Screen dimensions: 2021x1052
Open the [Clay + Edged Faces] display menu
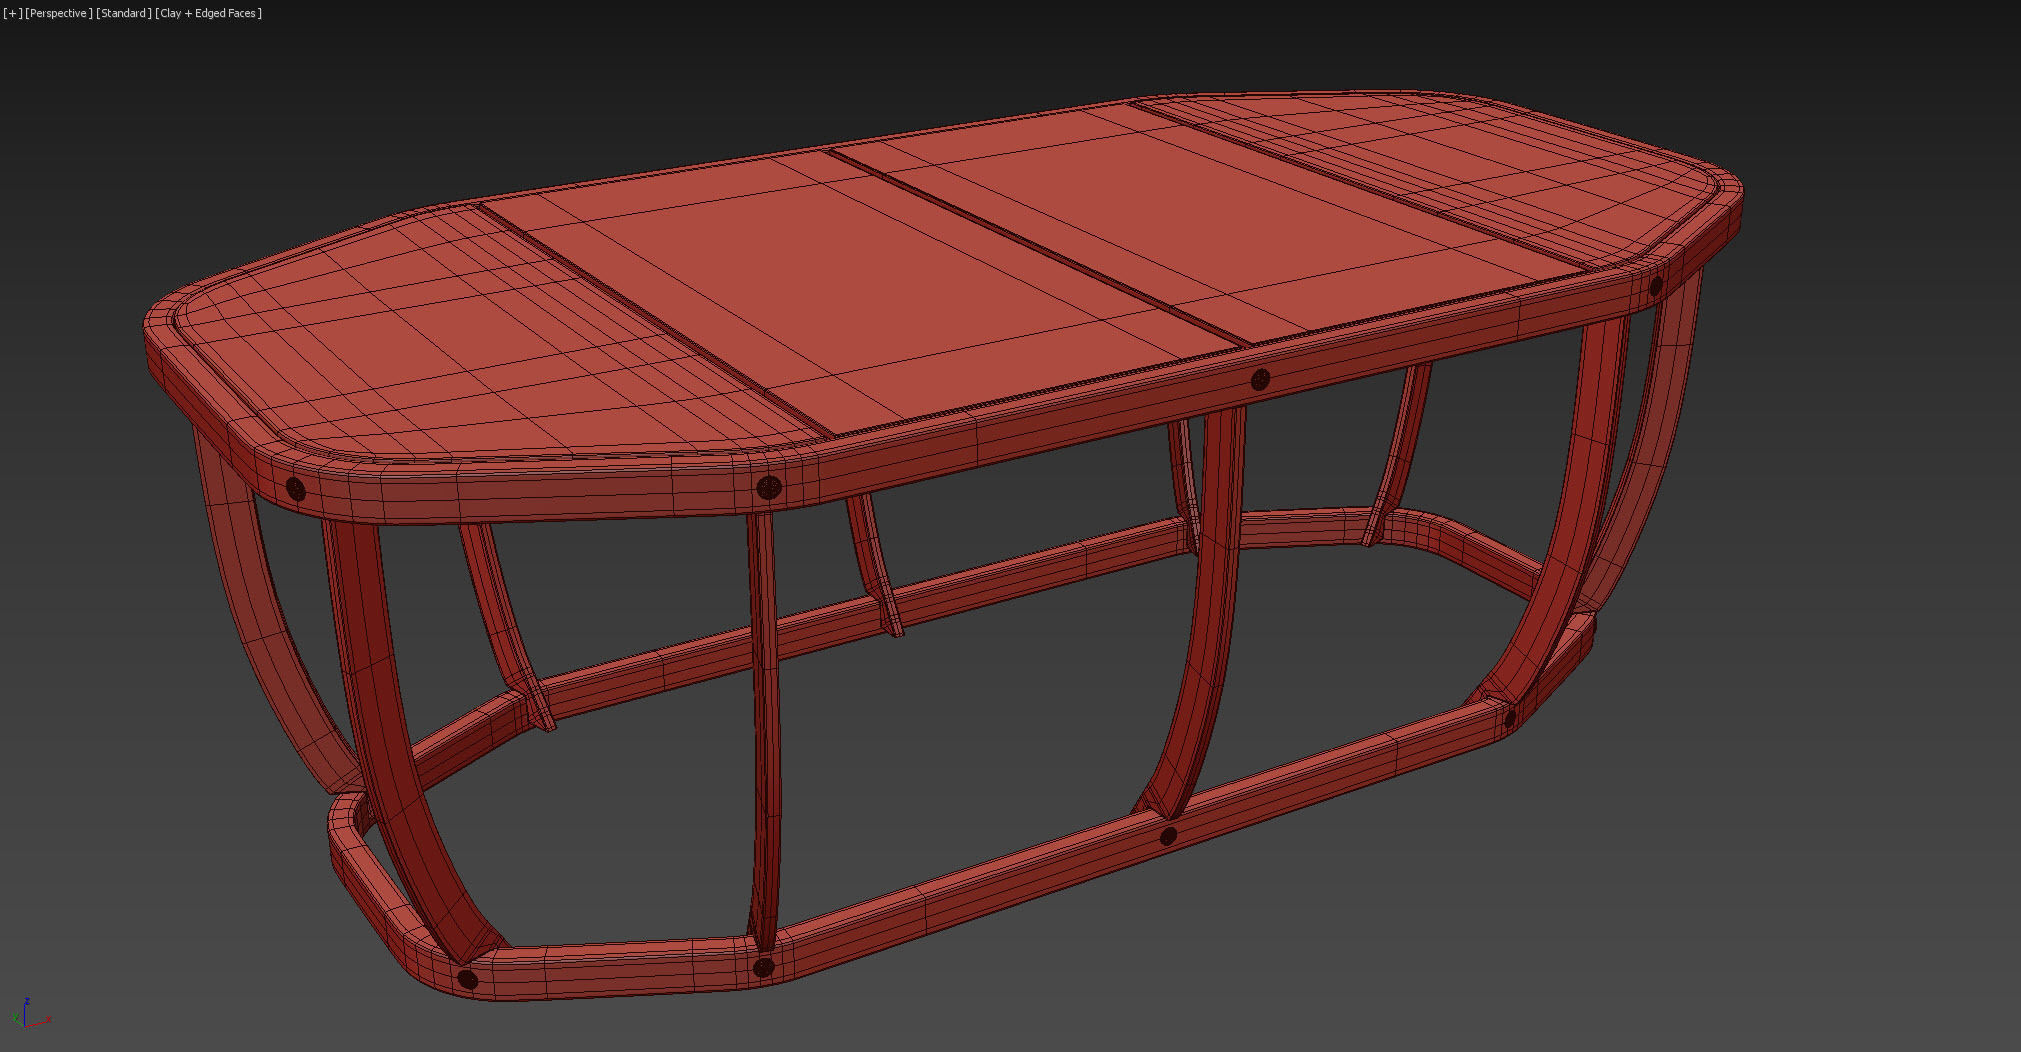209,13
